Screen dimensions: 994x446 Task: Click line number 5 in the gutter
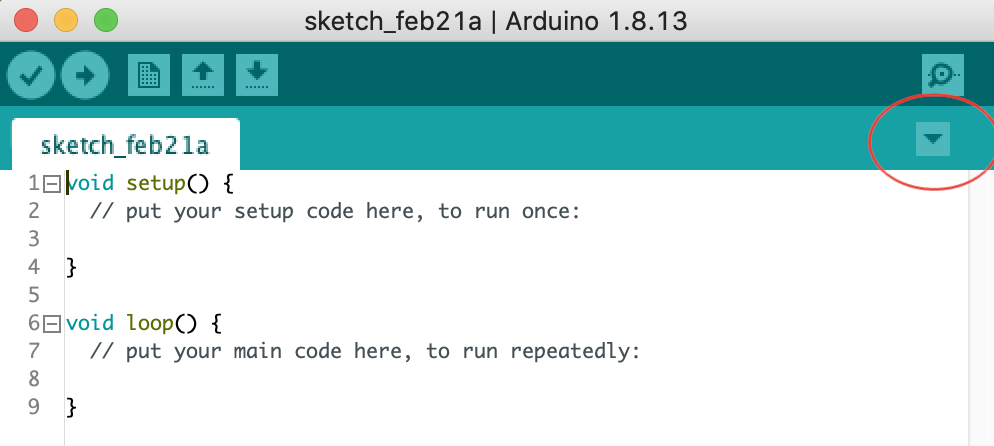click(34, 295)
